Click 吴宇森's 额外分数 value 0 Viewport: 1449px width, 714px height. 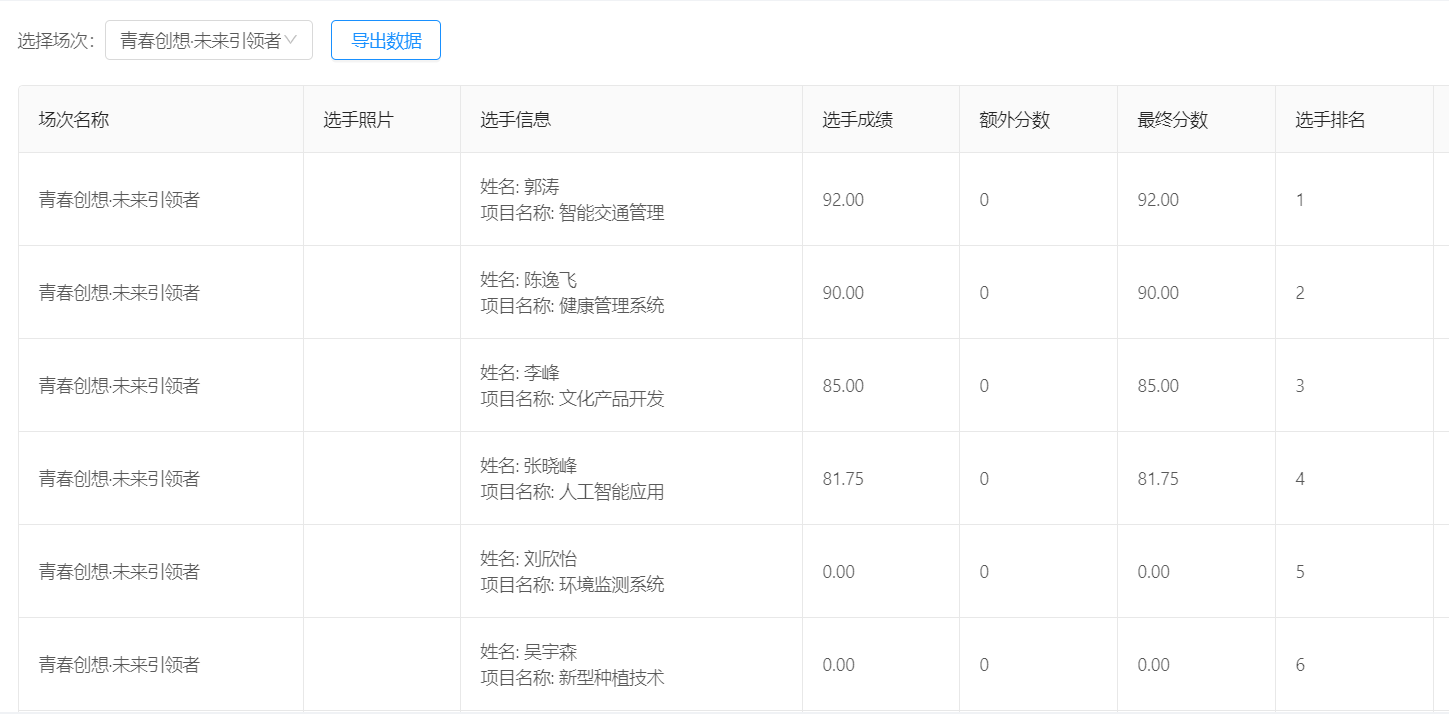984,665
